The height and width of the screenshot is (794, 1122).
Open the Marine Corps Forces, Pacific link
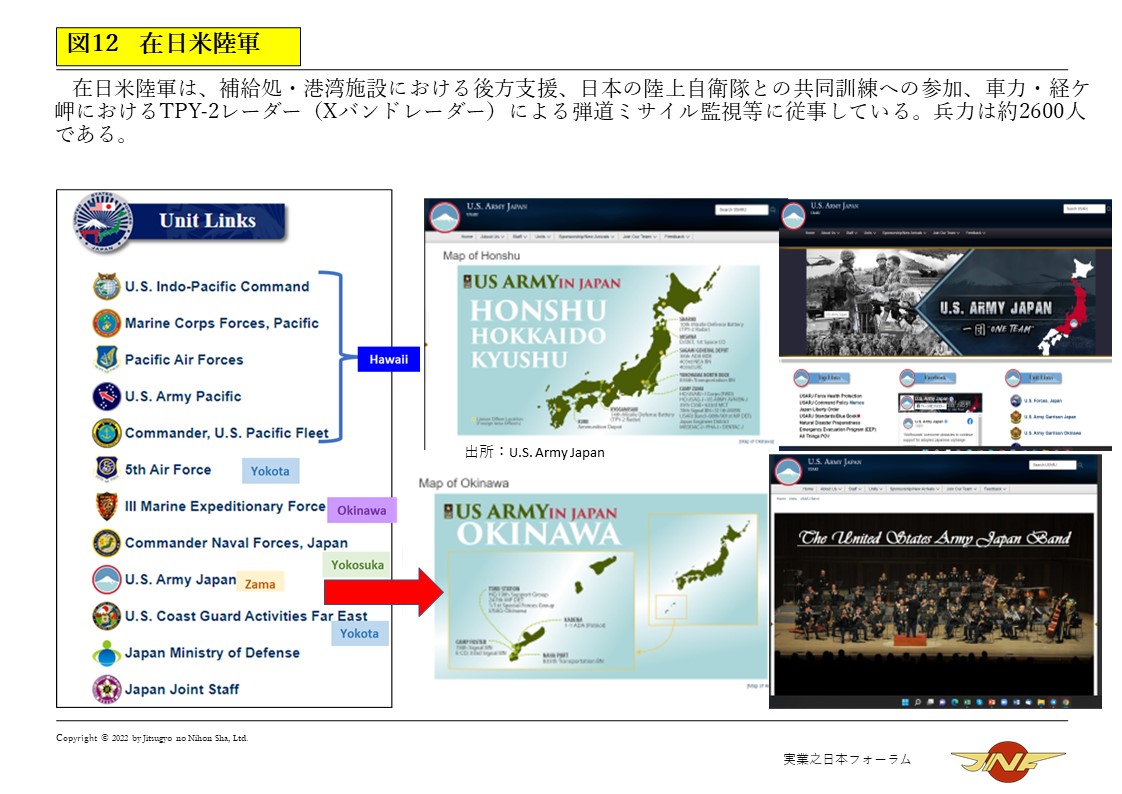tap(222, 323)
